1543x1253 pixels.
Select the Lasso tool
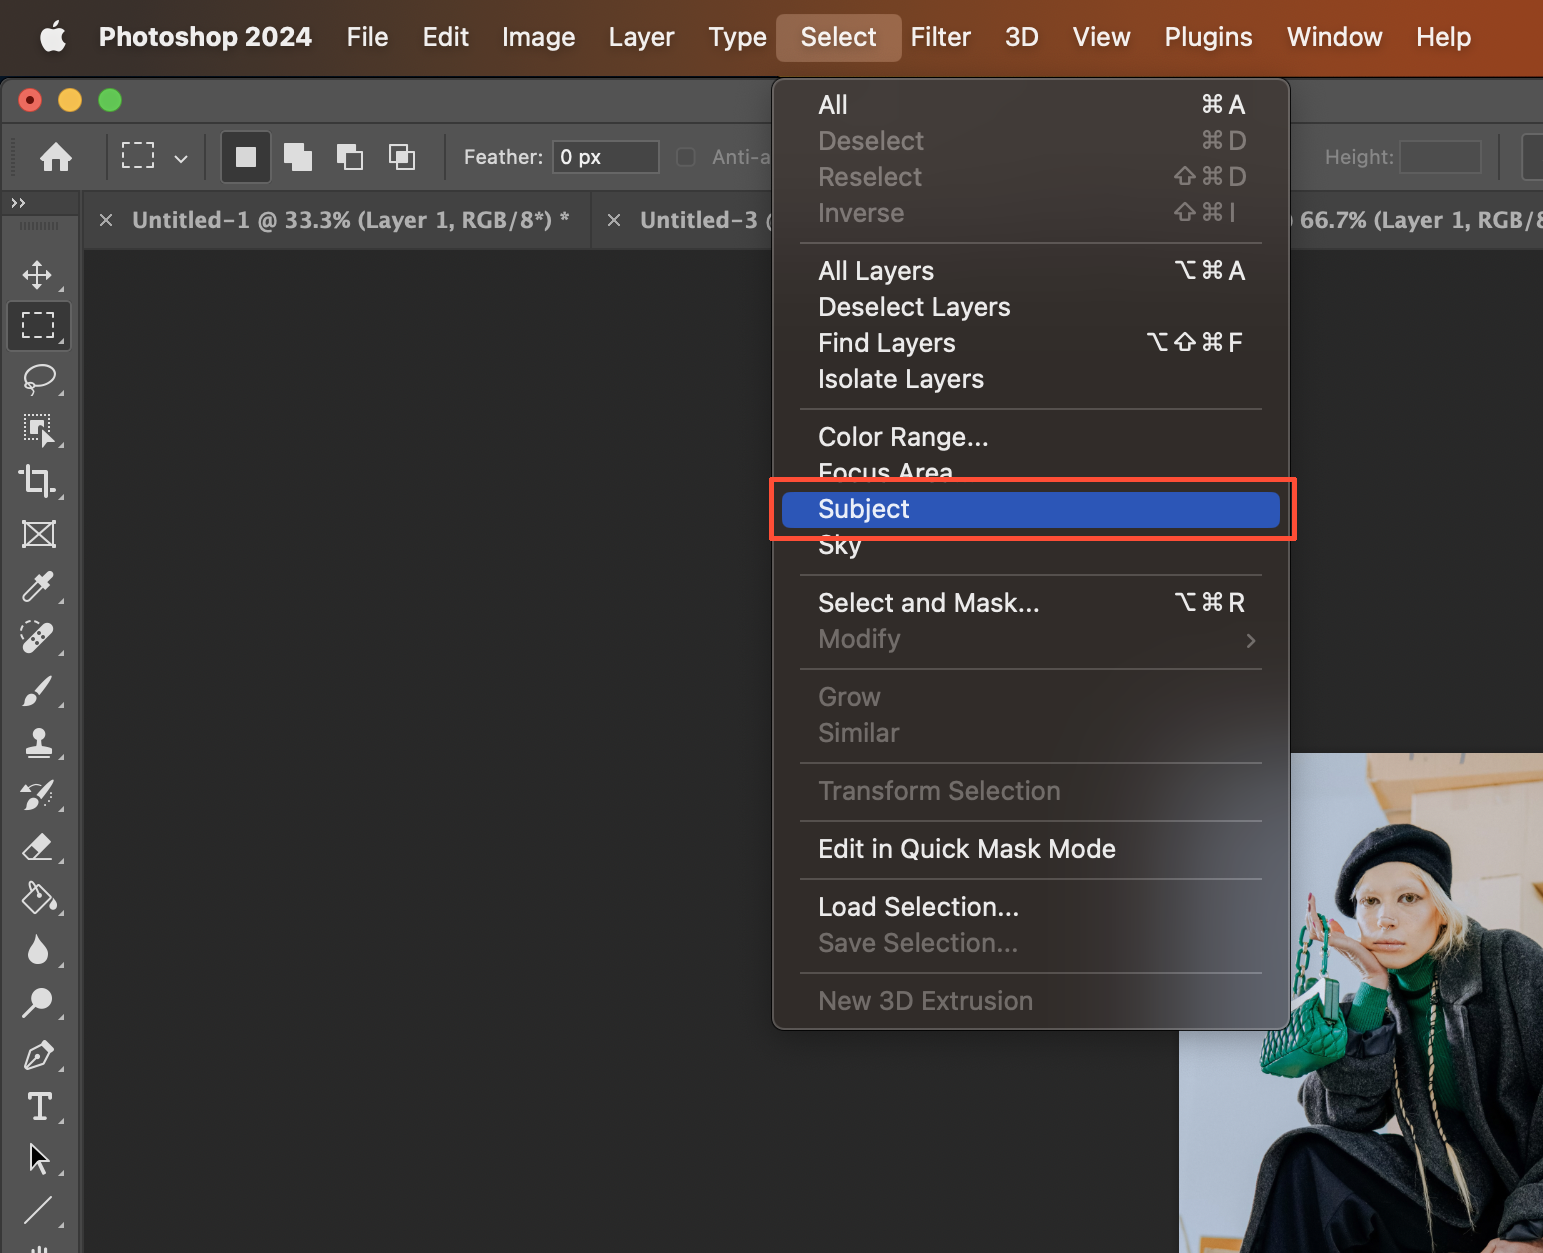coord(38,378)
